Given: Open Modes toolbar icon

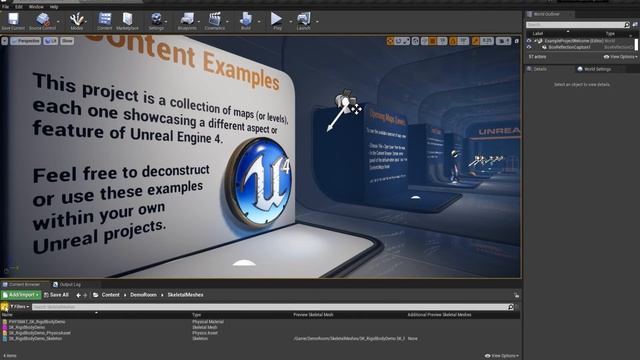Looking at the screenshot, I should click(x=76, y=21).
